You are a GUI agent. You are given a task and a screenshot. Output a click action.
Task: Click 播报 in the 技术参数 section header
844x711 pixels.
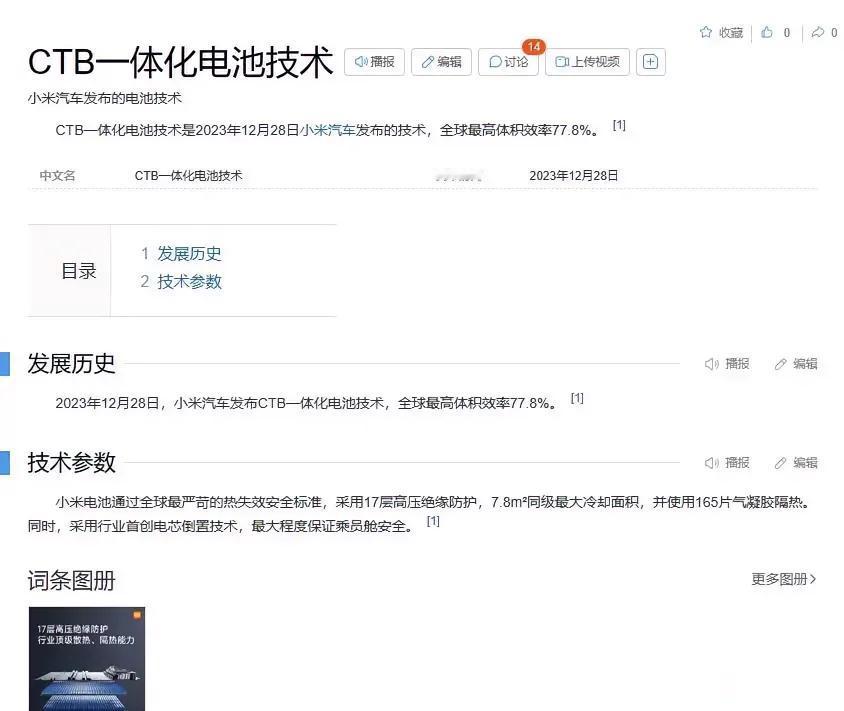[x=727, y=463]
